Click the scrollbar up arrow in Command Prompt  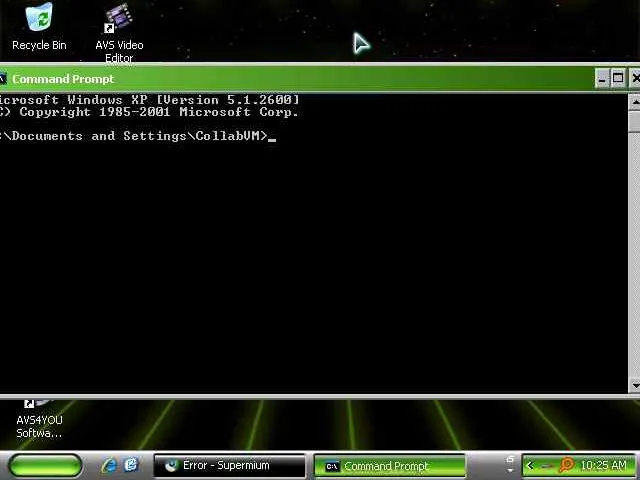[634, 102]
